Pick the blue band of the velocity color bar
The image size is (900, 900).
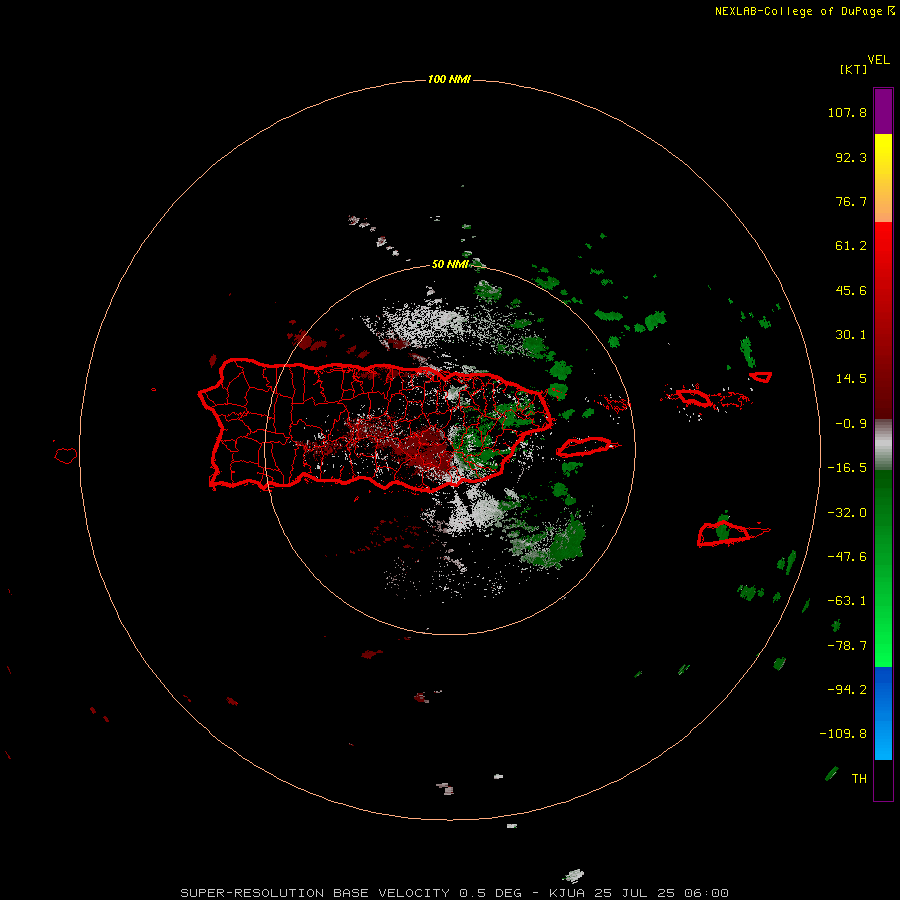(883, 713)
